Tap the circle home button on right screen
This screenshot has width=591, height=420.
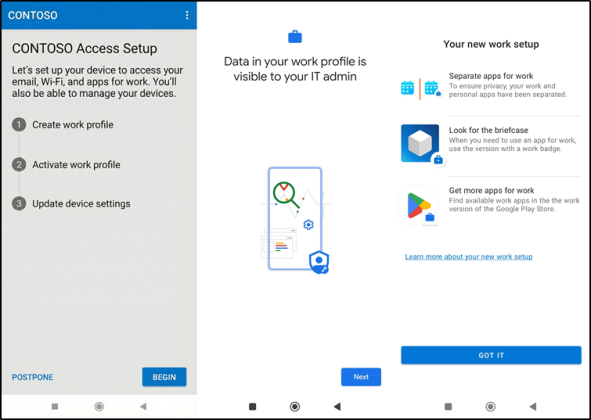tap(490, 406)
